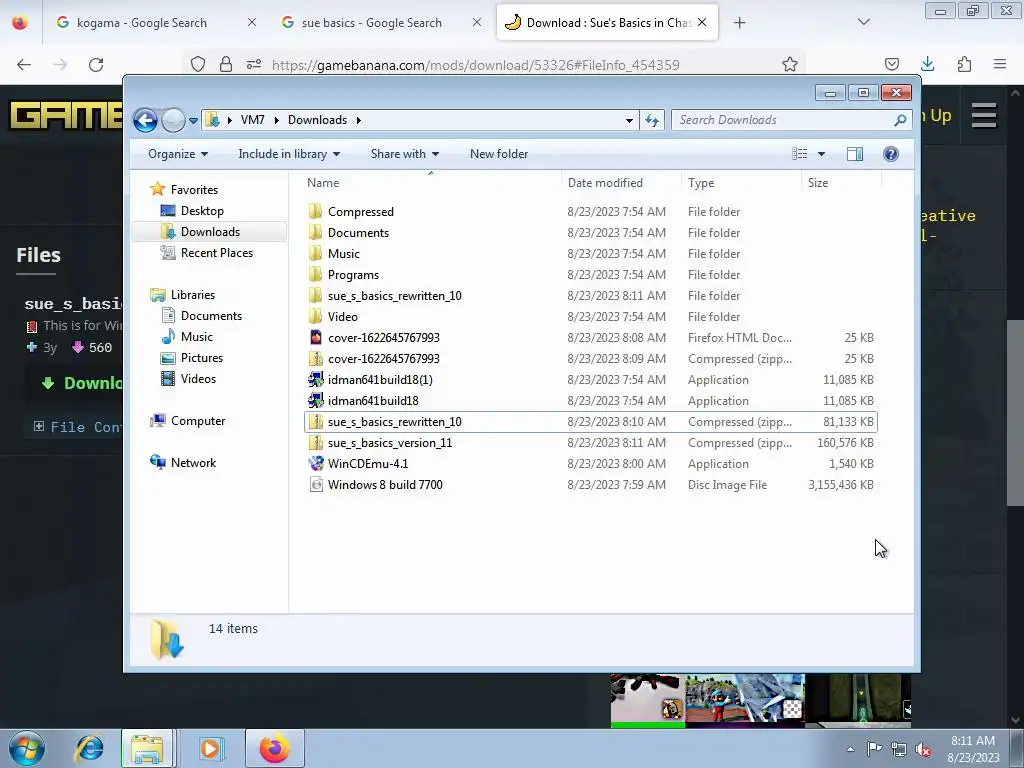
Task: Open Windows Media Player taskbar icon
Action: click(210, 748)
